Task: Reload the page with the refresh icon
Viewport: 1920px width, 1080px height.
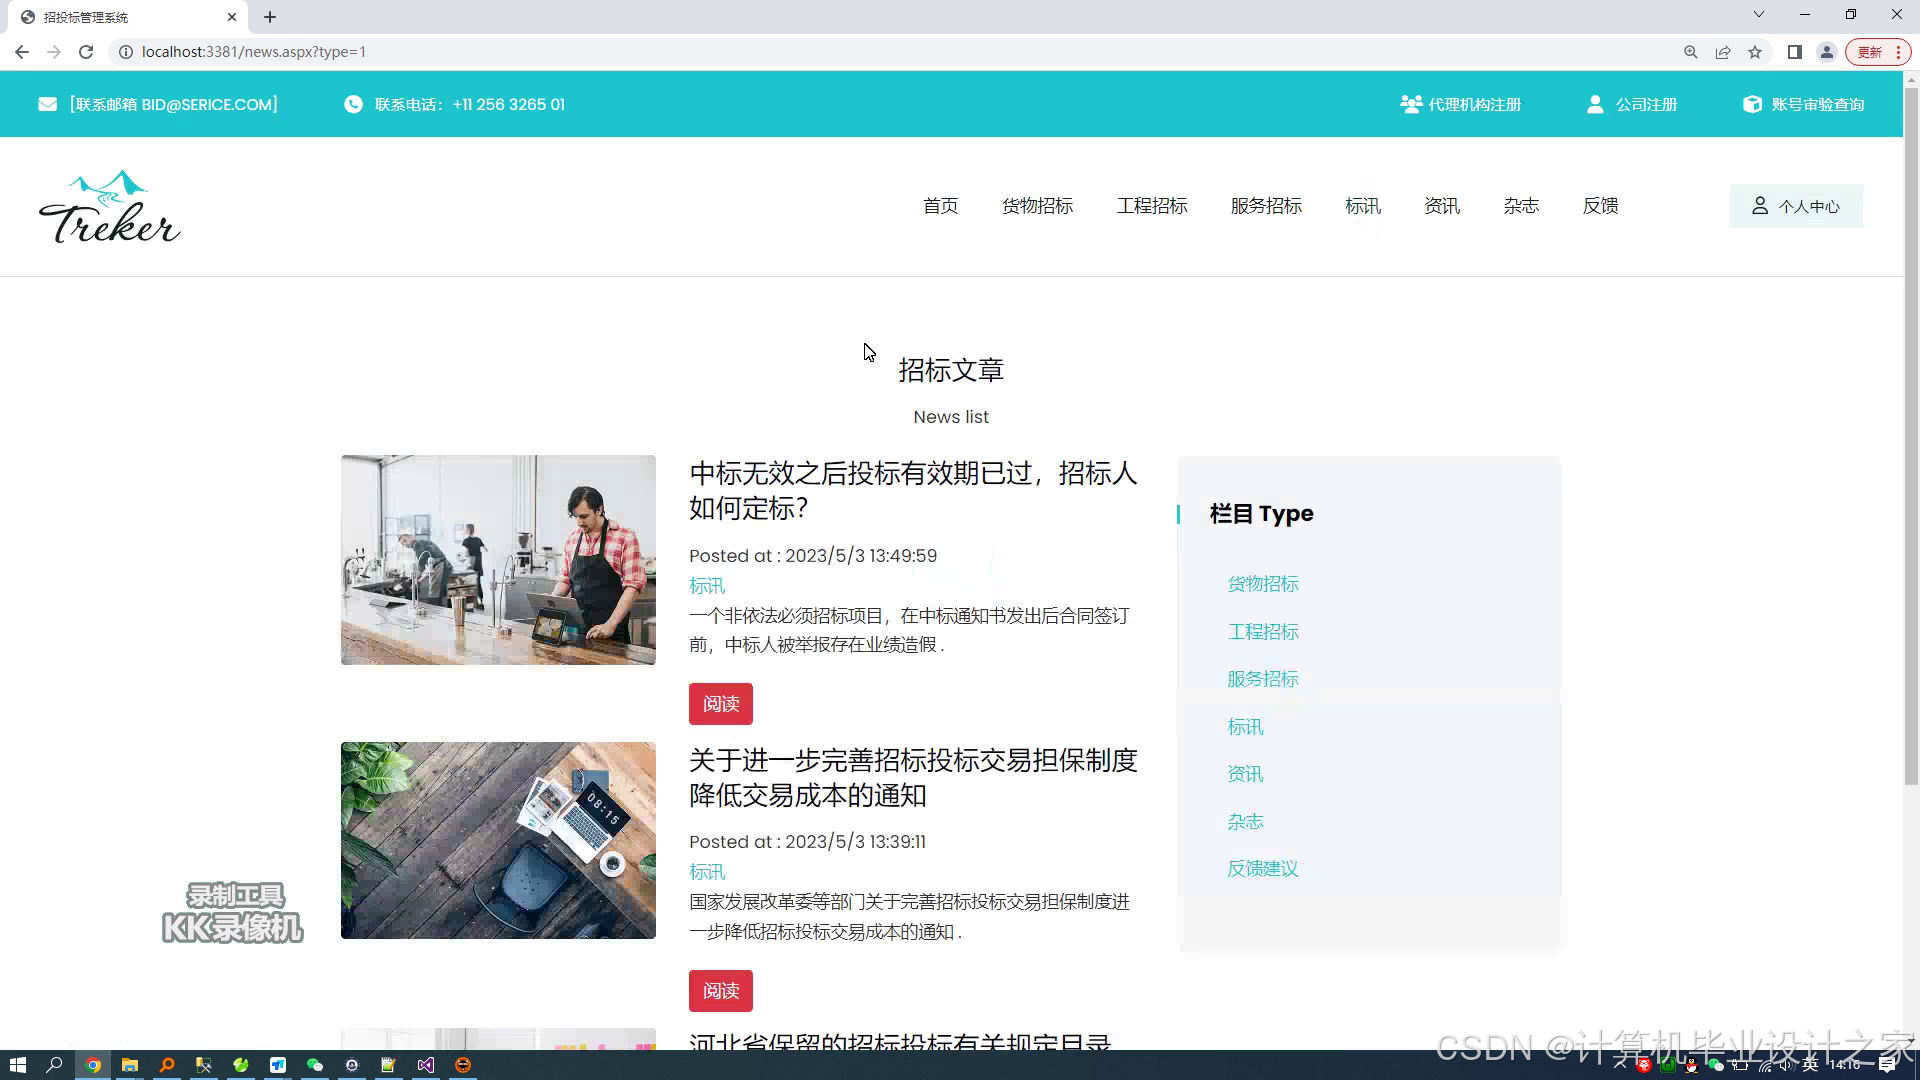Action: click(x=86, y=52)
